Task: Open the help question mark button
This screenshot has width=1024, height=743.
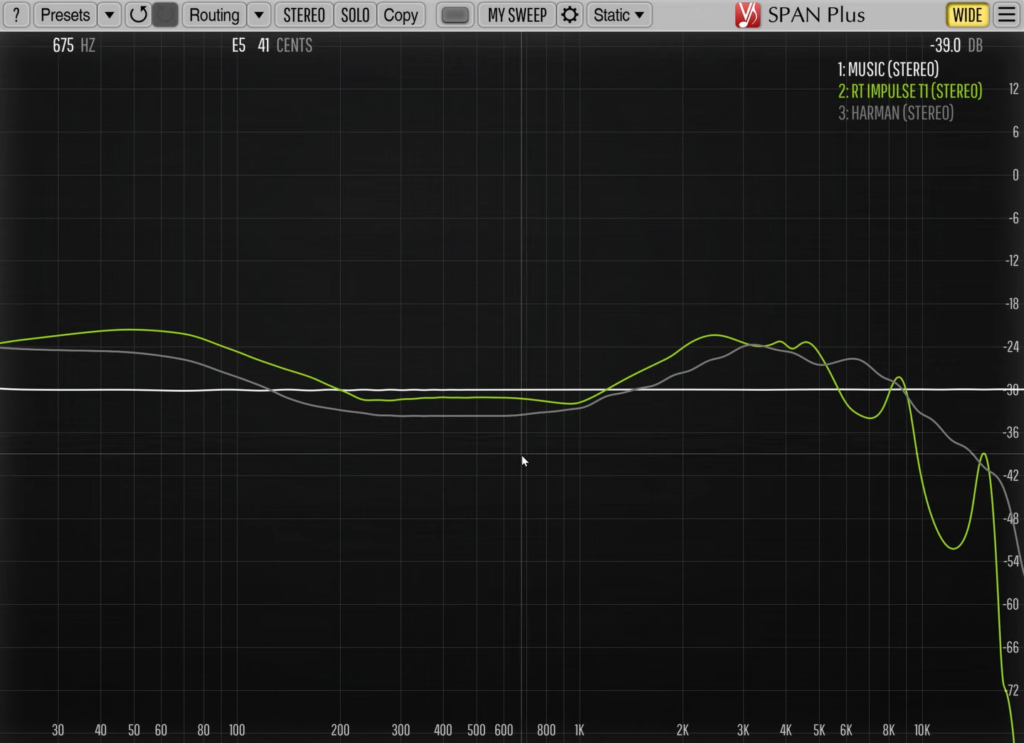Action: point(16,14)
